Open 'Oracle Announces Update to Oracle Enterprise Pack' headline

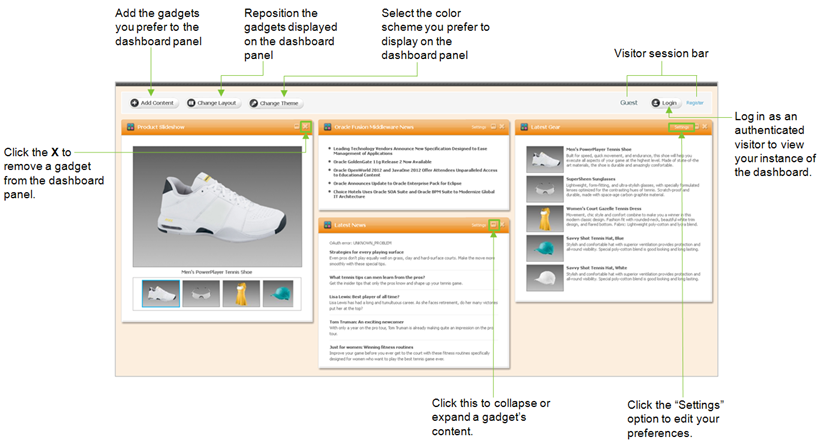click(397, 183)
